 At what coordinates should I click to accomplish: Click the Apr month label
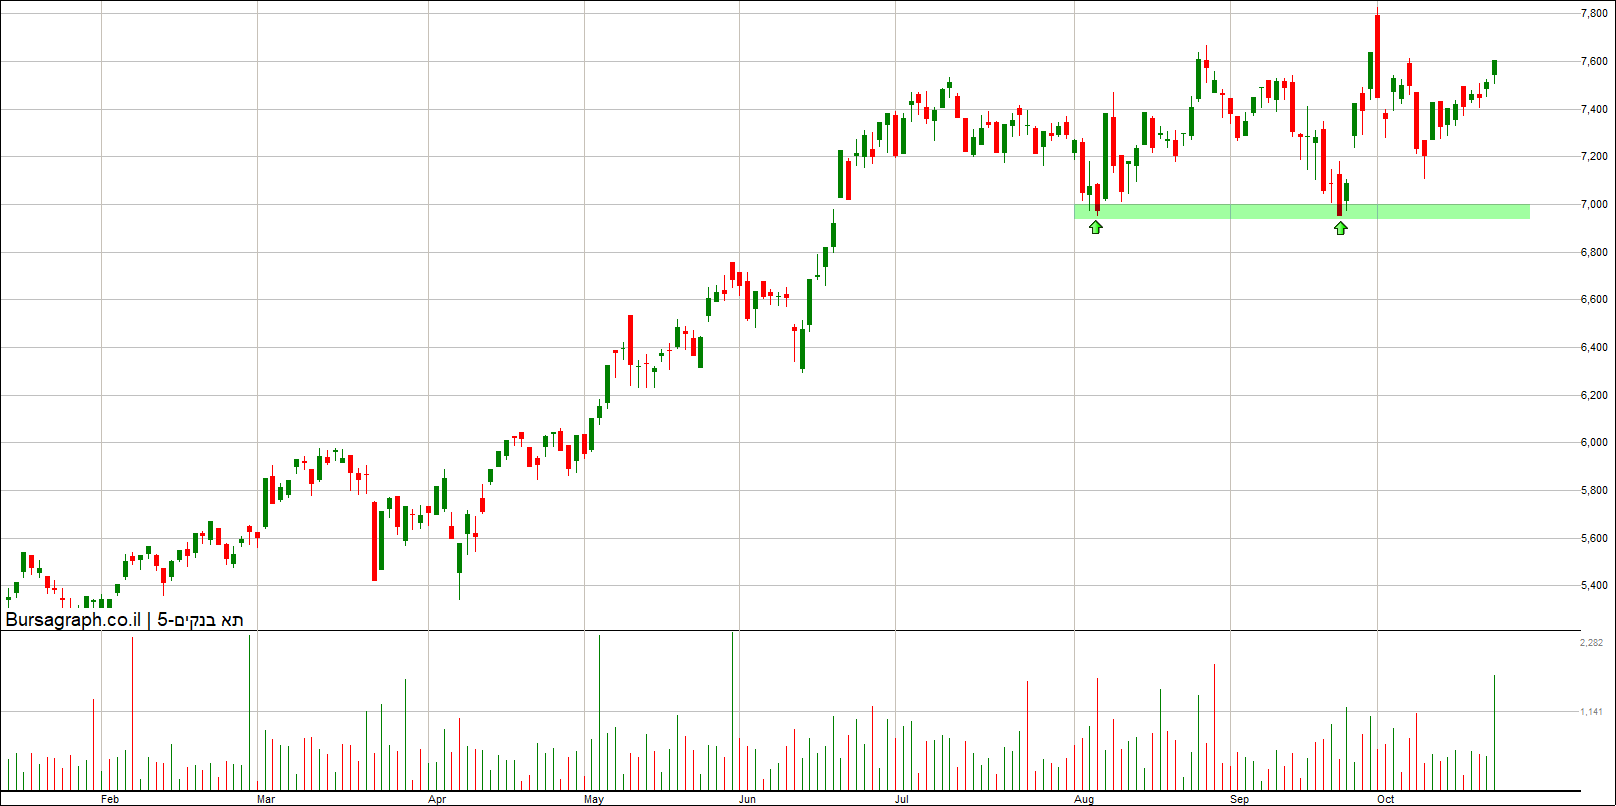click(x=437, y=799)
